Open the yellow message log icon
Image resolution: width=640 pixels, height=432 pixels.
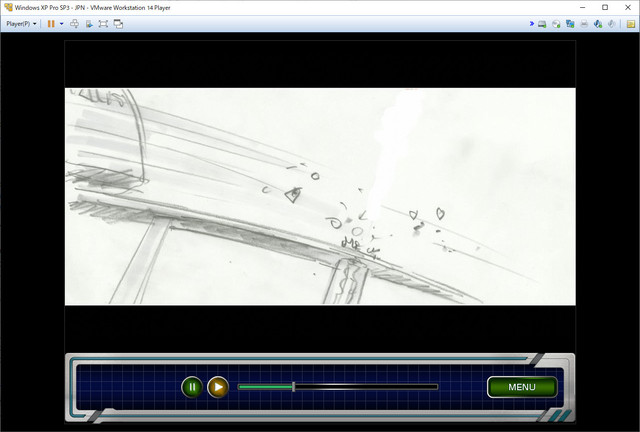(631, 24)
